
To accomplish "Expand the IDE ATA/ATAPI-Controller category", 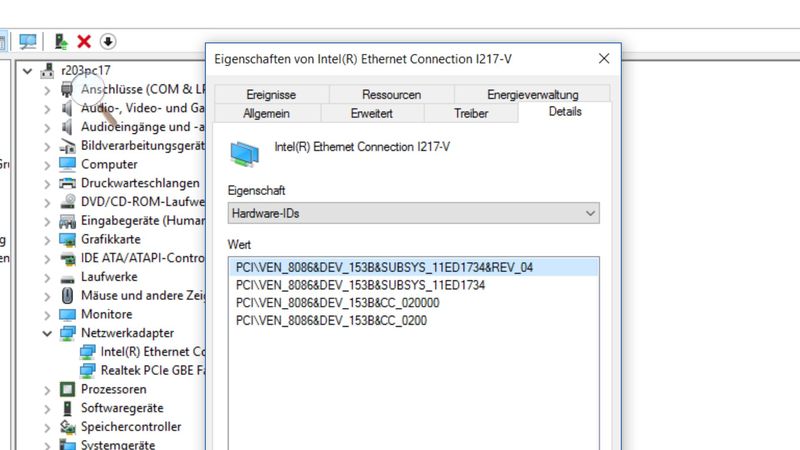I will point(47,259).
